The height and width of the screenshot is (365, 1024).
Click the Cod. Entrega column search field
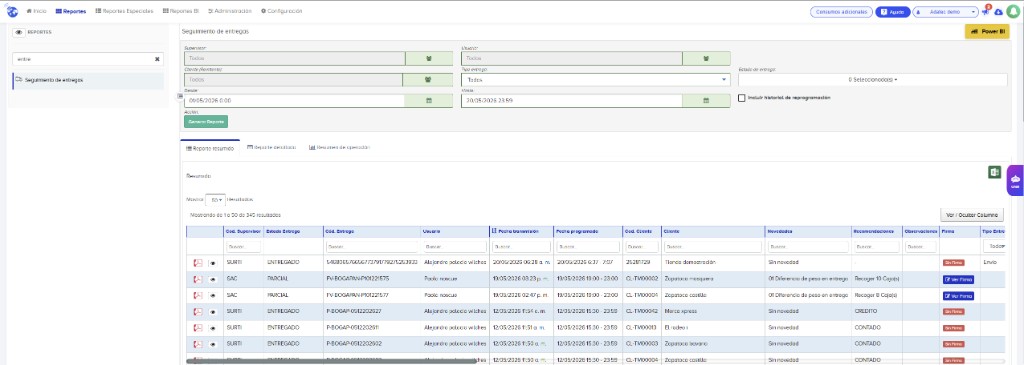click(371, 247)
